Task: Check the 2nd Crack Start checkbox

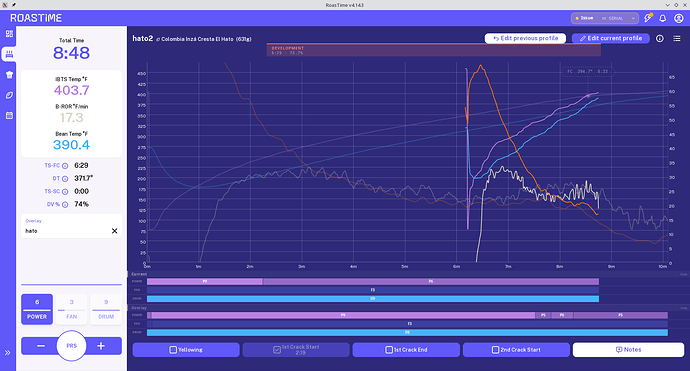Action: [x=495, y=350]
